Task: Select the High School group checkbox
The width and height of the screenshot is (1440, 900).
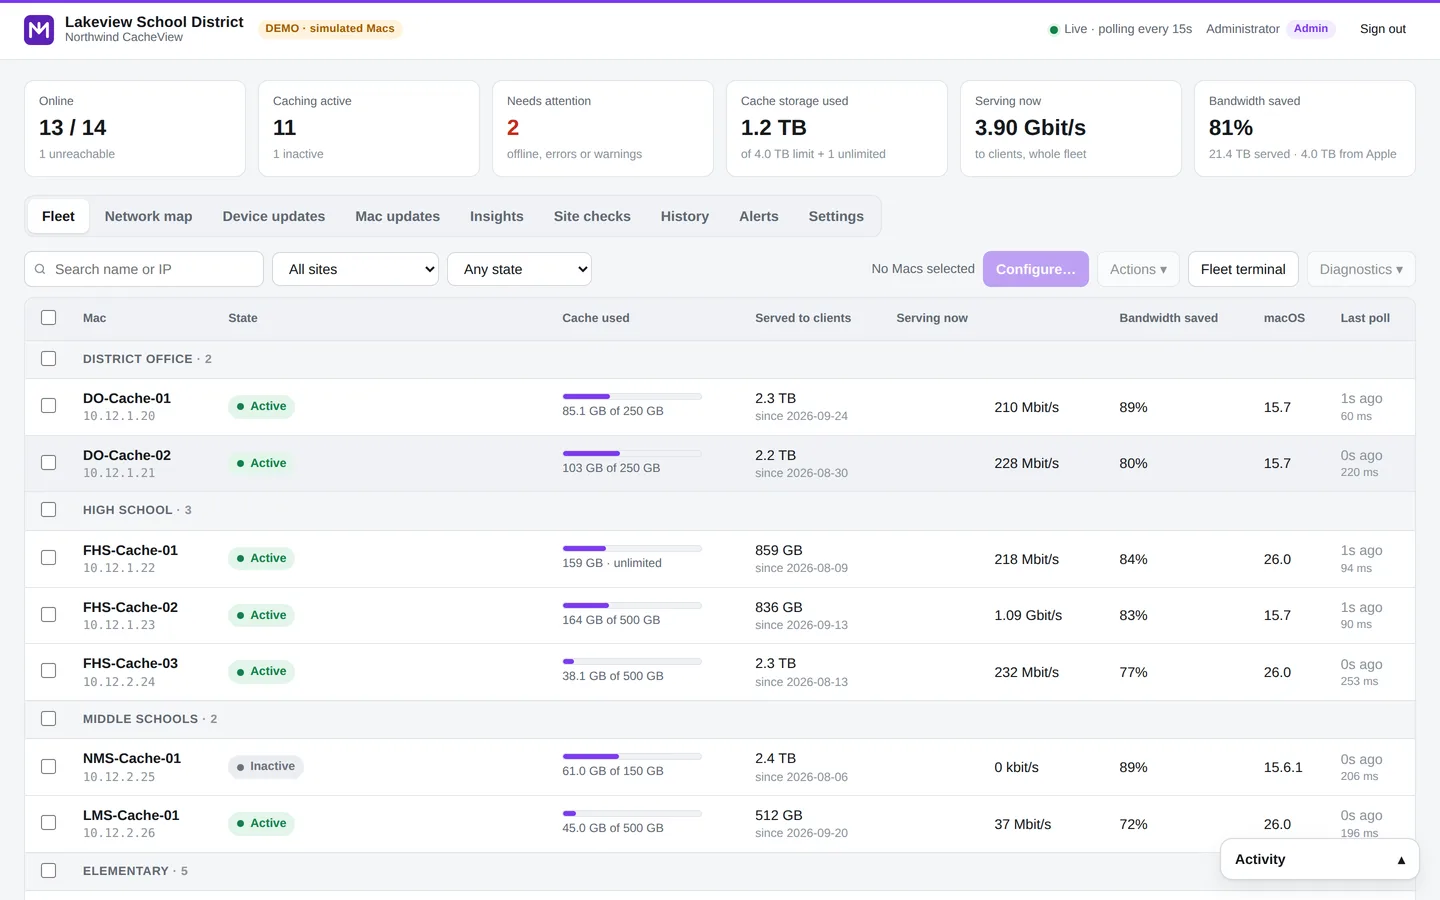Action: point(48,510)
